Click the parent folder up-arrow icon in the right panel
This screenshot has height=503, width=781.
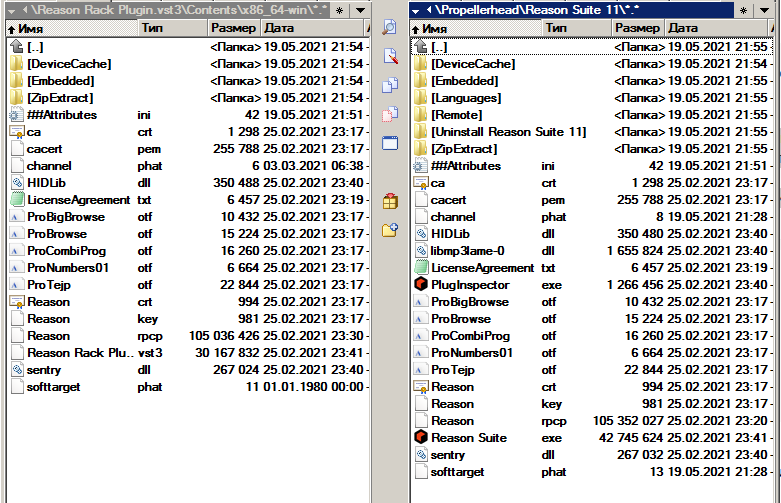pyautogui.click(x=421, y=47)
